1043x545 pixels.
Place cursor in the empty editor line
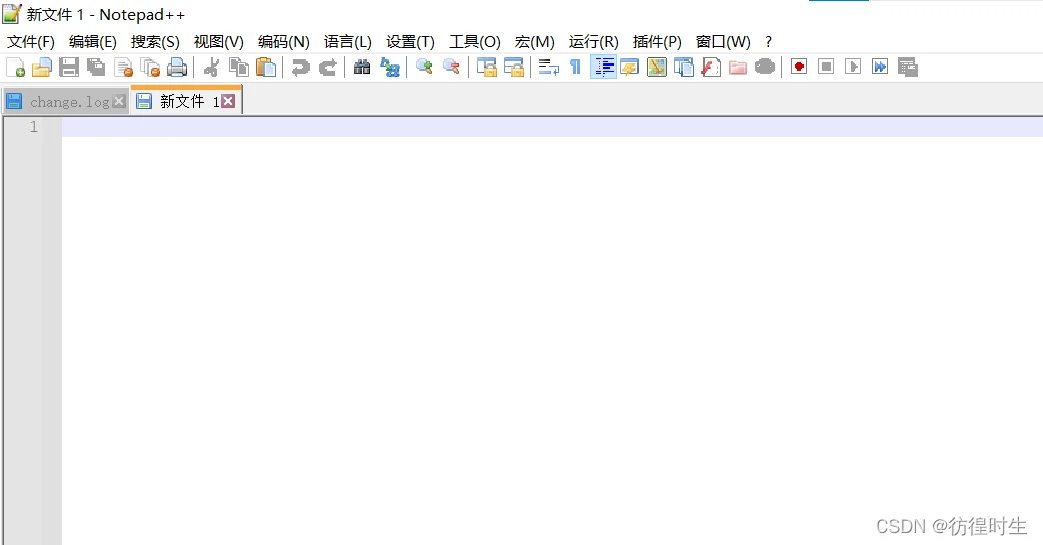point(552,127)
